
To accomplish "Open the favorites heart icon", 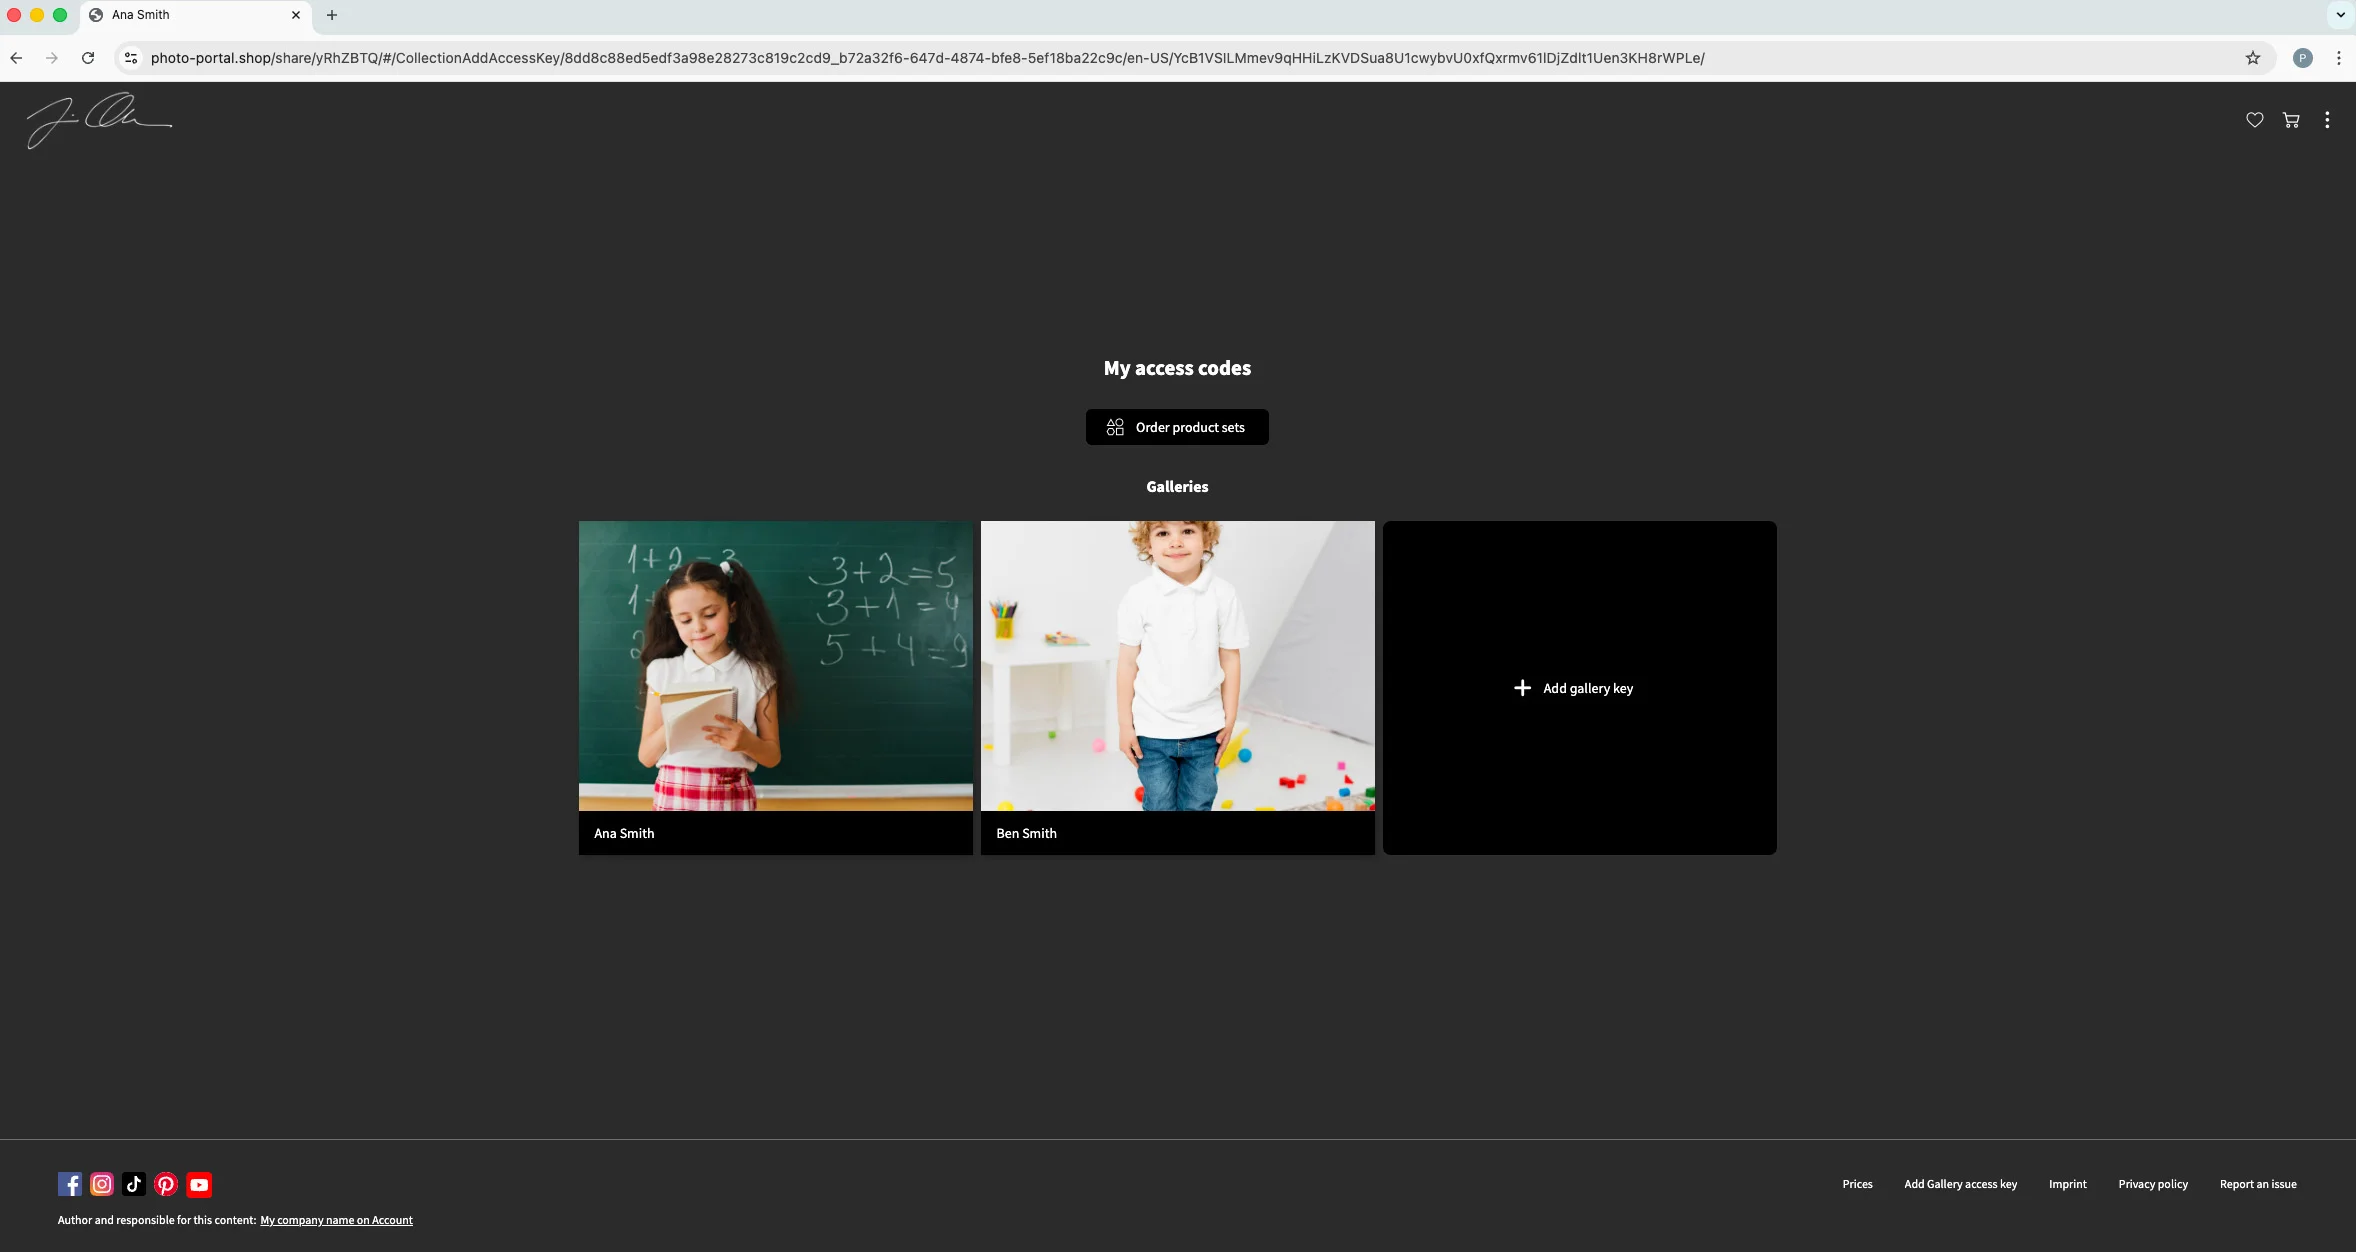I will [x=2254, y=120].
